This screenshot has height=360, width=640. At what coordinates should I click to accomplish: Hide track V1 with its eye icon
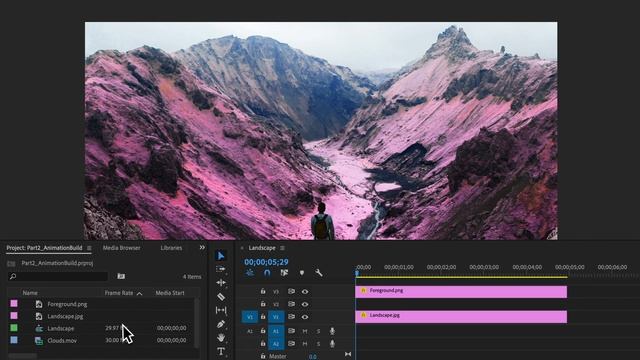click(x=305, y=317)
